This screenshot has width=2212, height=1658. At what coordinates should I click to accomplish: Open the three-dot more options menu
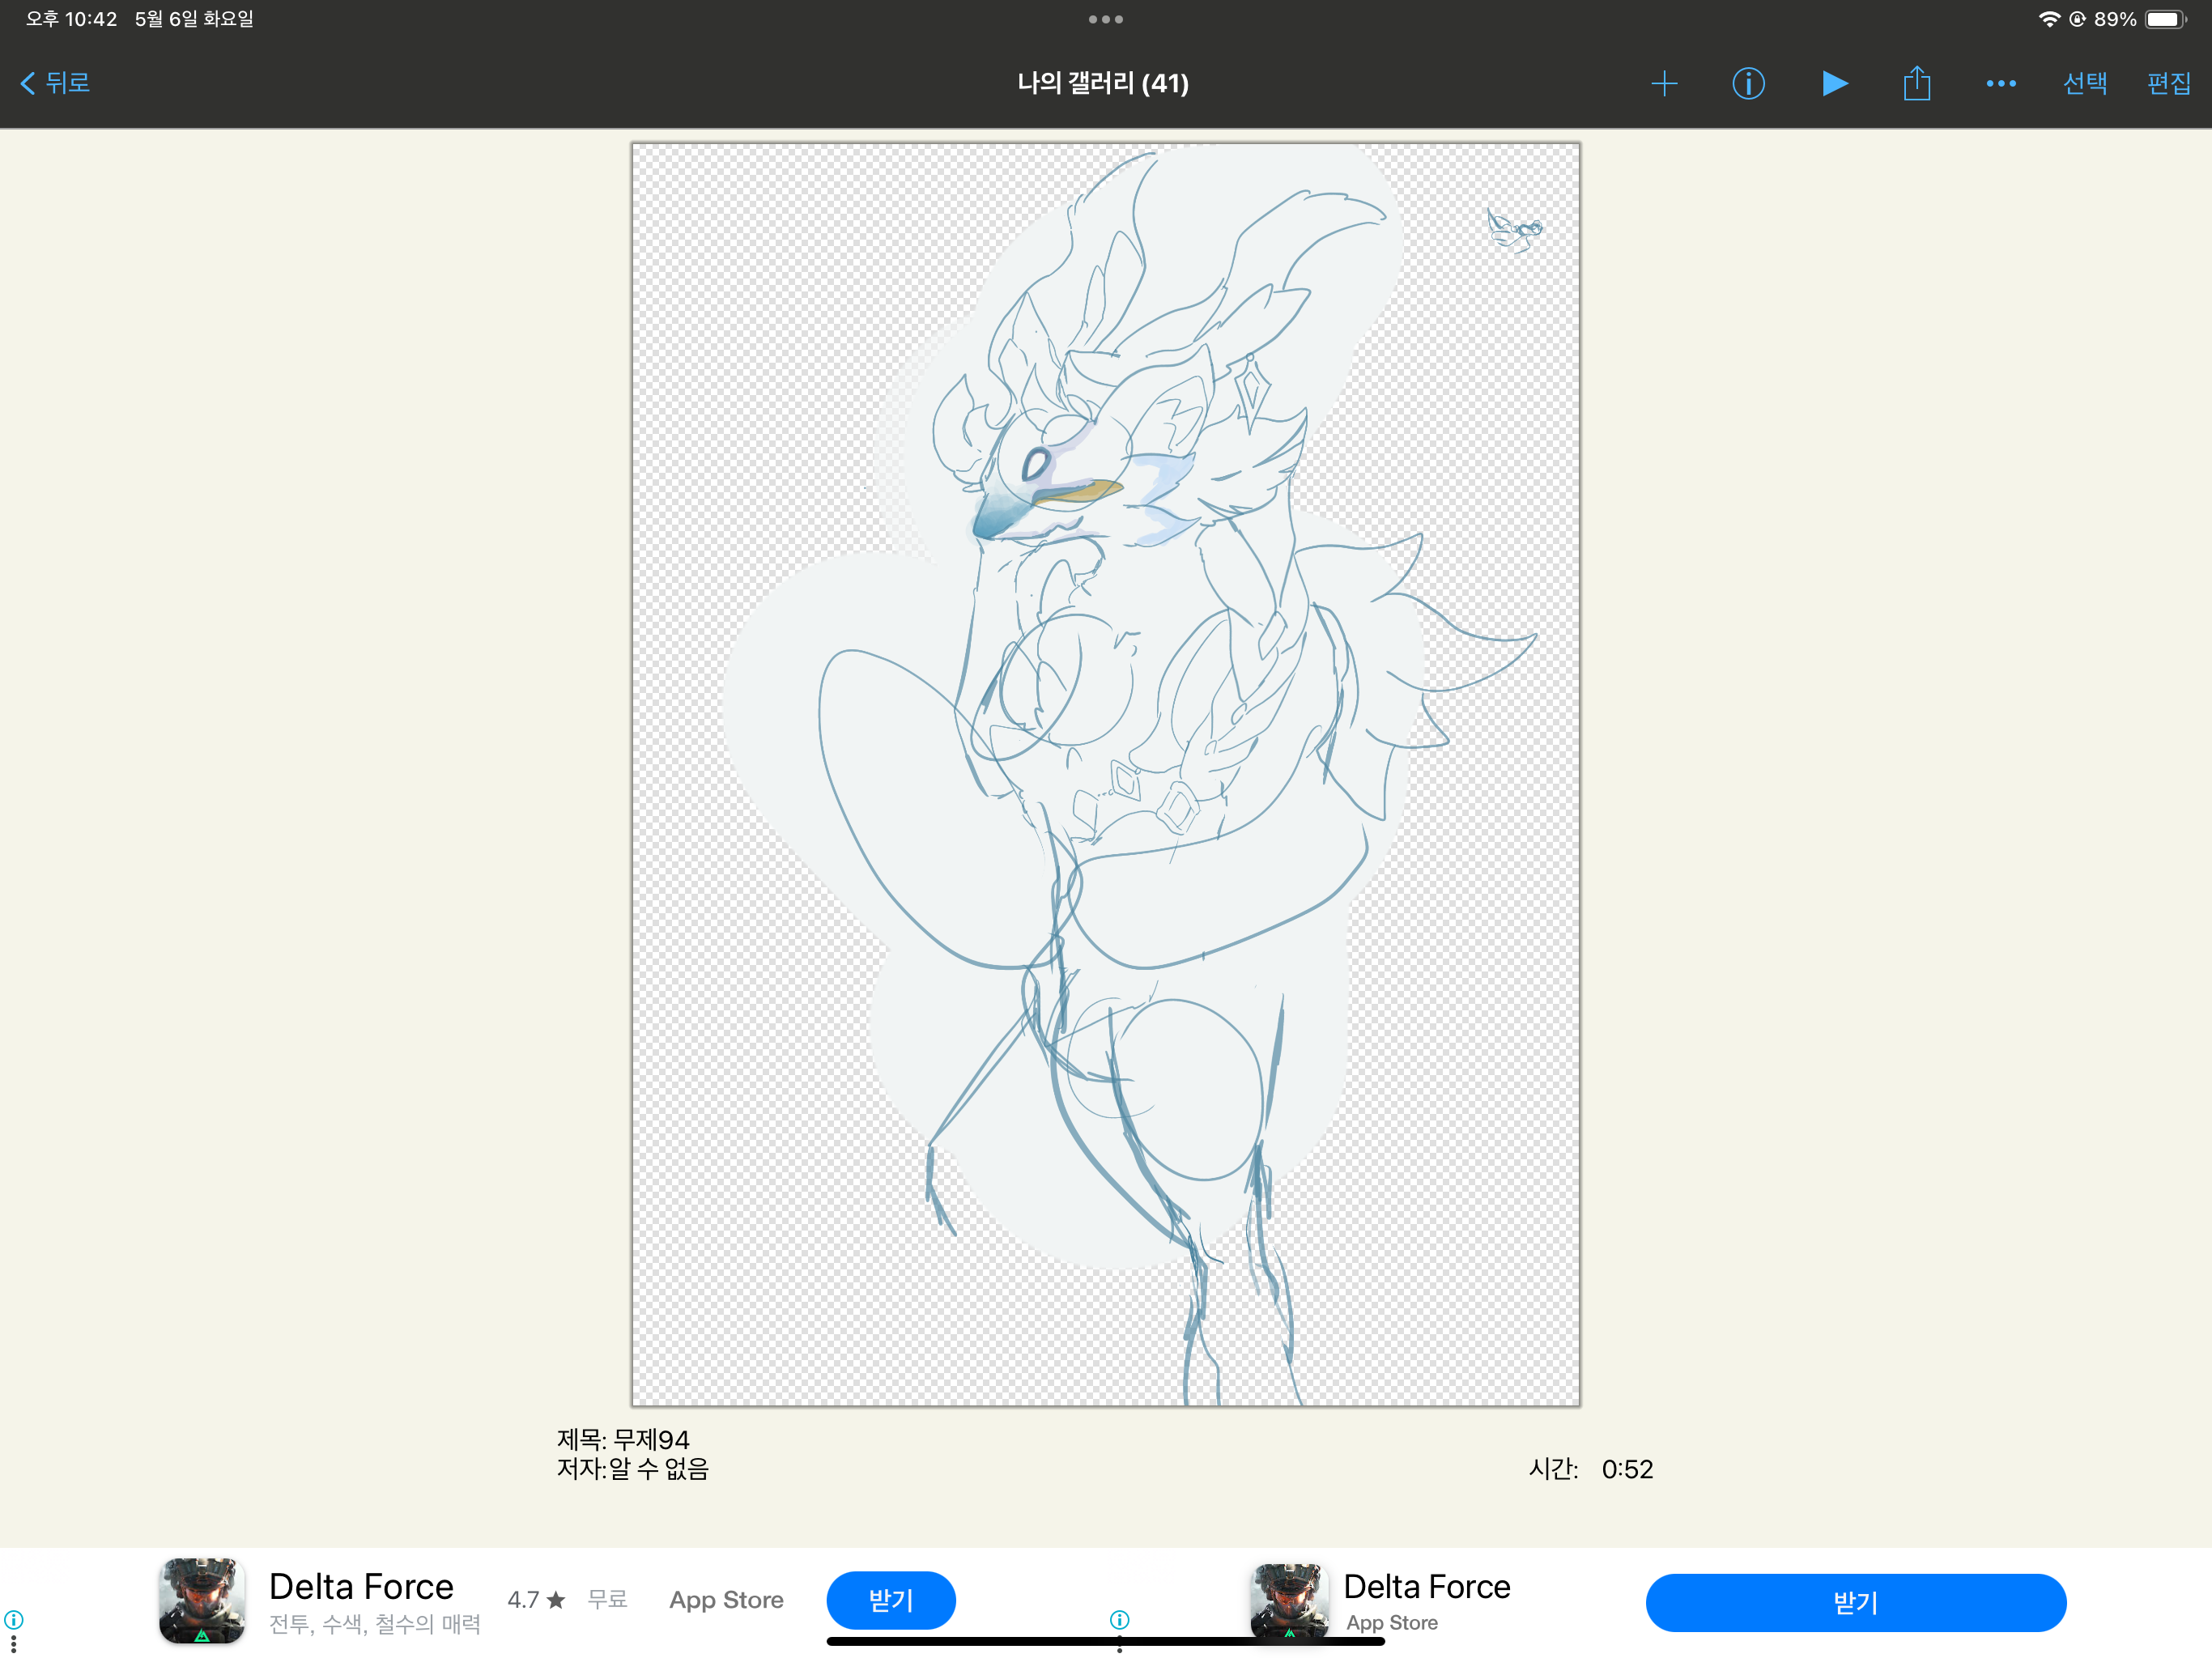click(x=2001, y=83)
